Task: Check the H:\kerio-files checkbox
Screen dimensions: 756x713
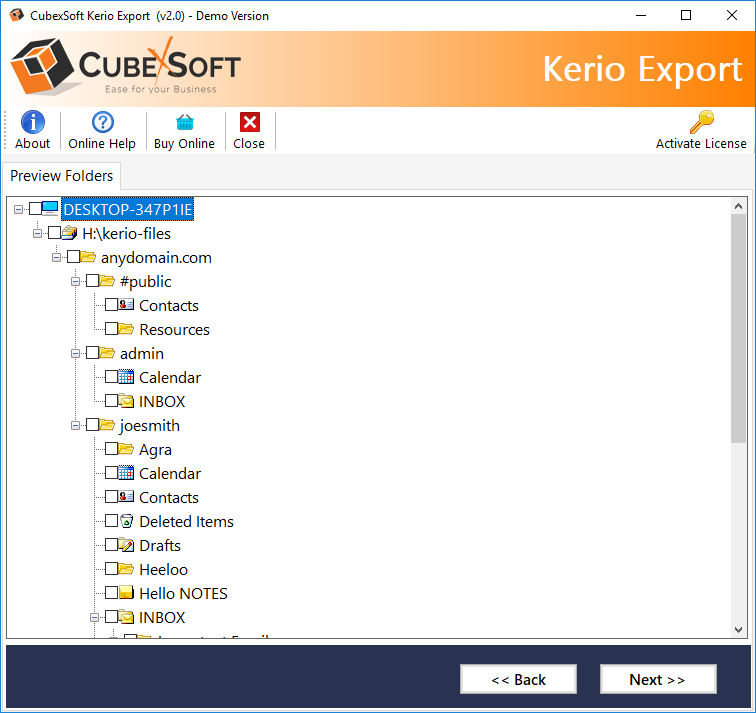Action: (54, 233)
